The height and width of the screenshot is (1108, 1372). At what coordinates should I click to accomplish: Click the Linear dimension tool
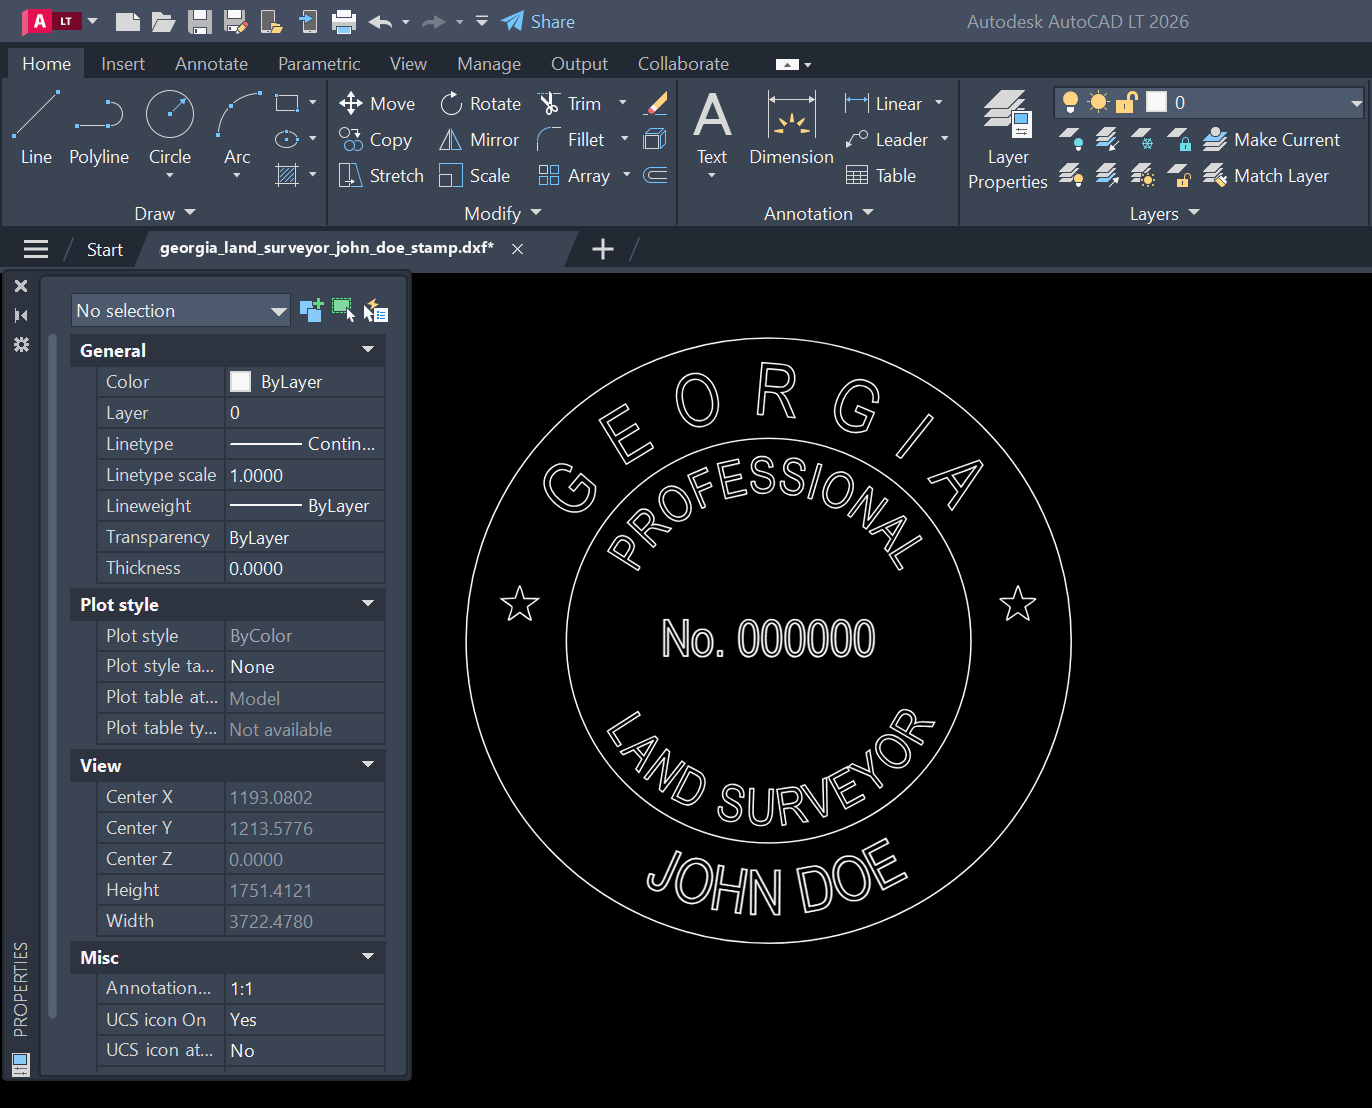(x=883, y=103)
